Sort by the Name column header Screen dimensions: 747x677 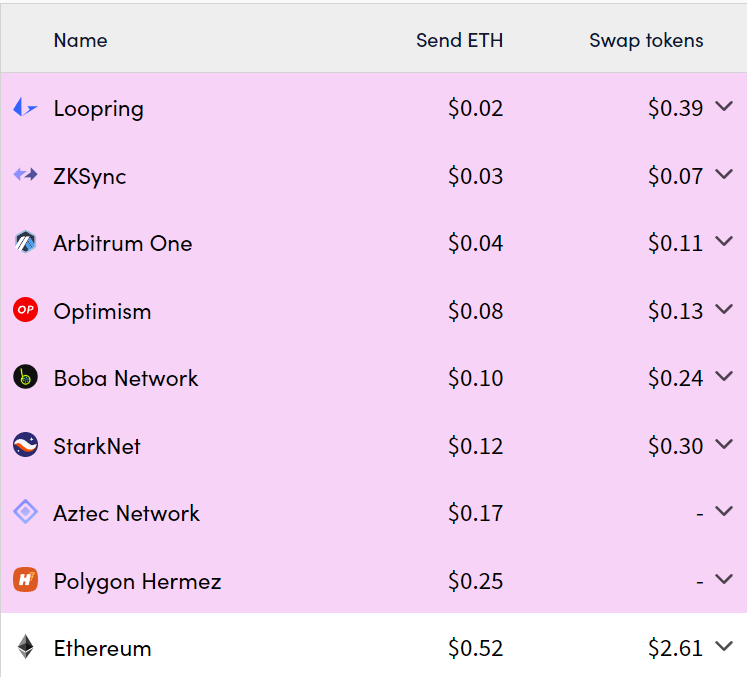[81, 40]
